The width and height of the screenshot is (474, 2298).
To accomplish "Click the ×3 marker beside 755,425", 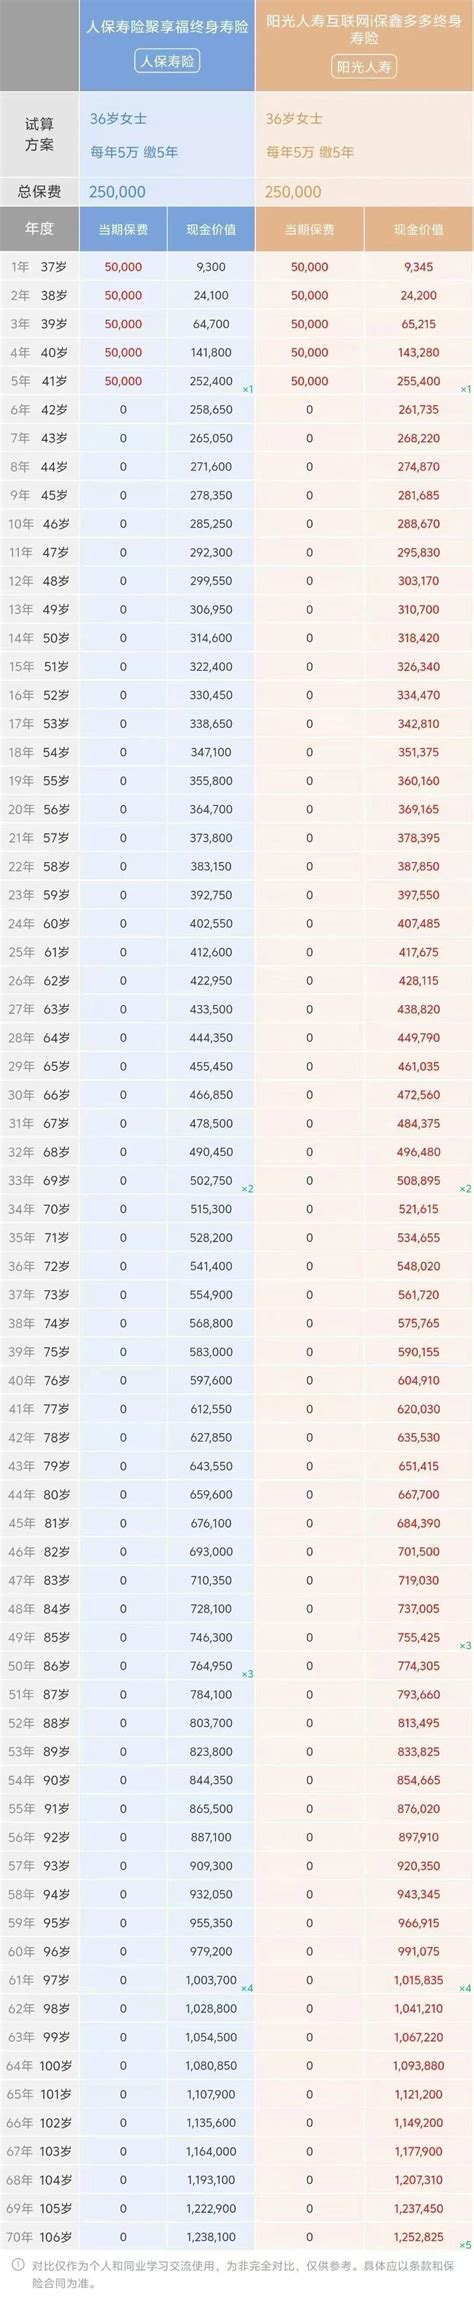I will pos(465,1645).
